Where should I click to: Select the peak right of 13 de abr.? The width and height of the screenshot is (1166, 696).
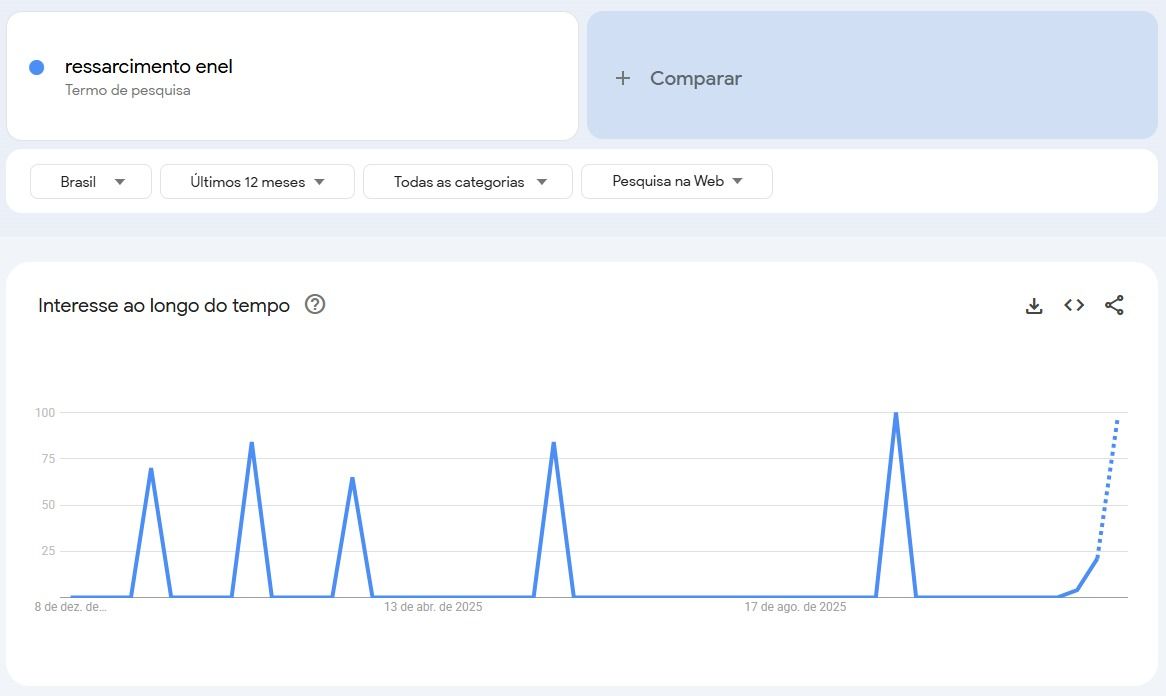pyautogui.click(x=553, y=443)
